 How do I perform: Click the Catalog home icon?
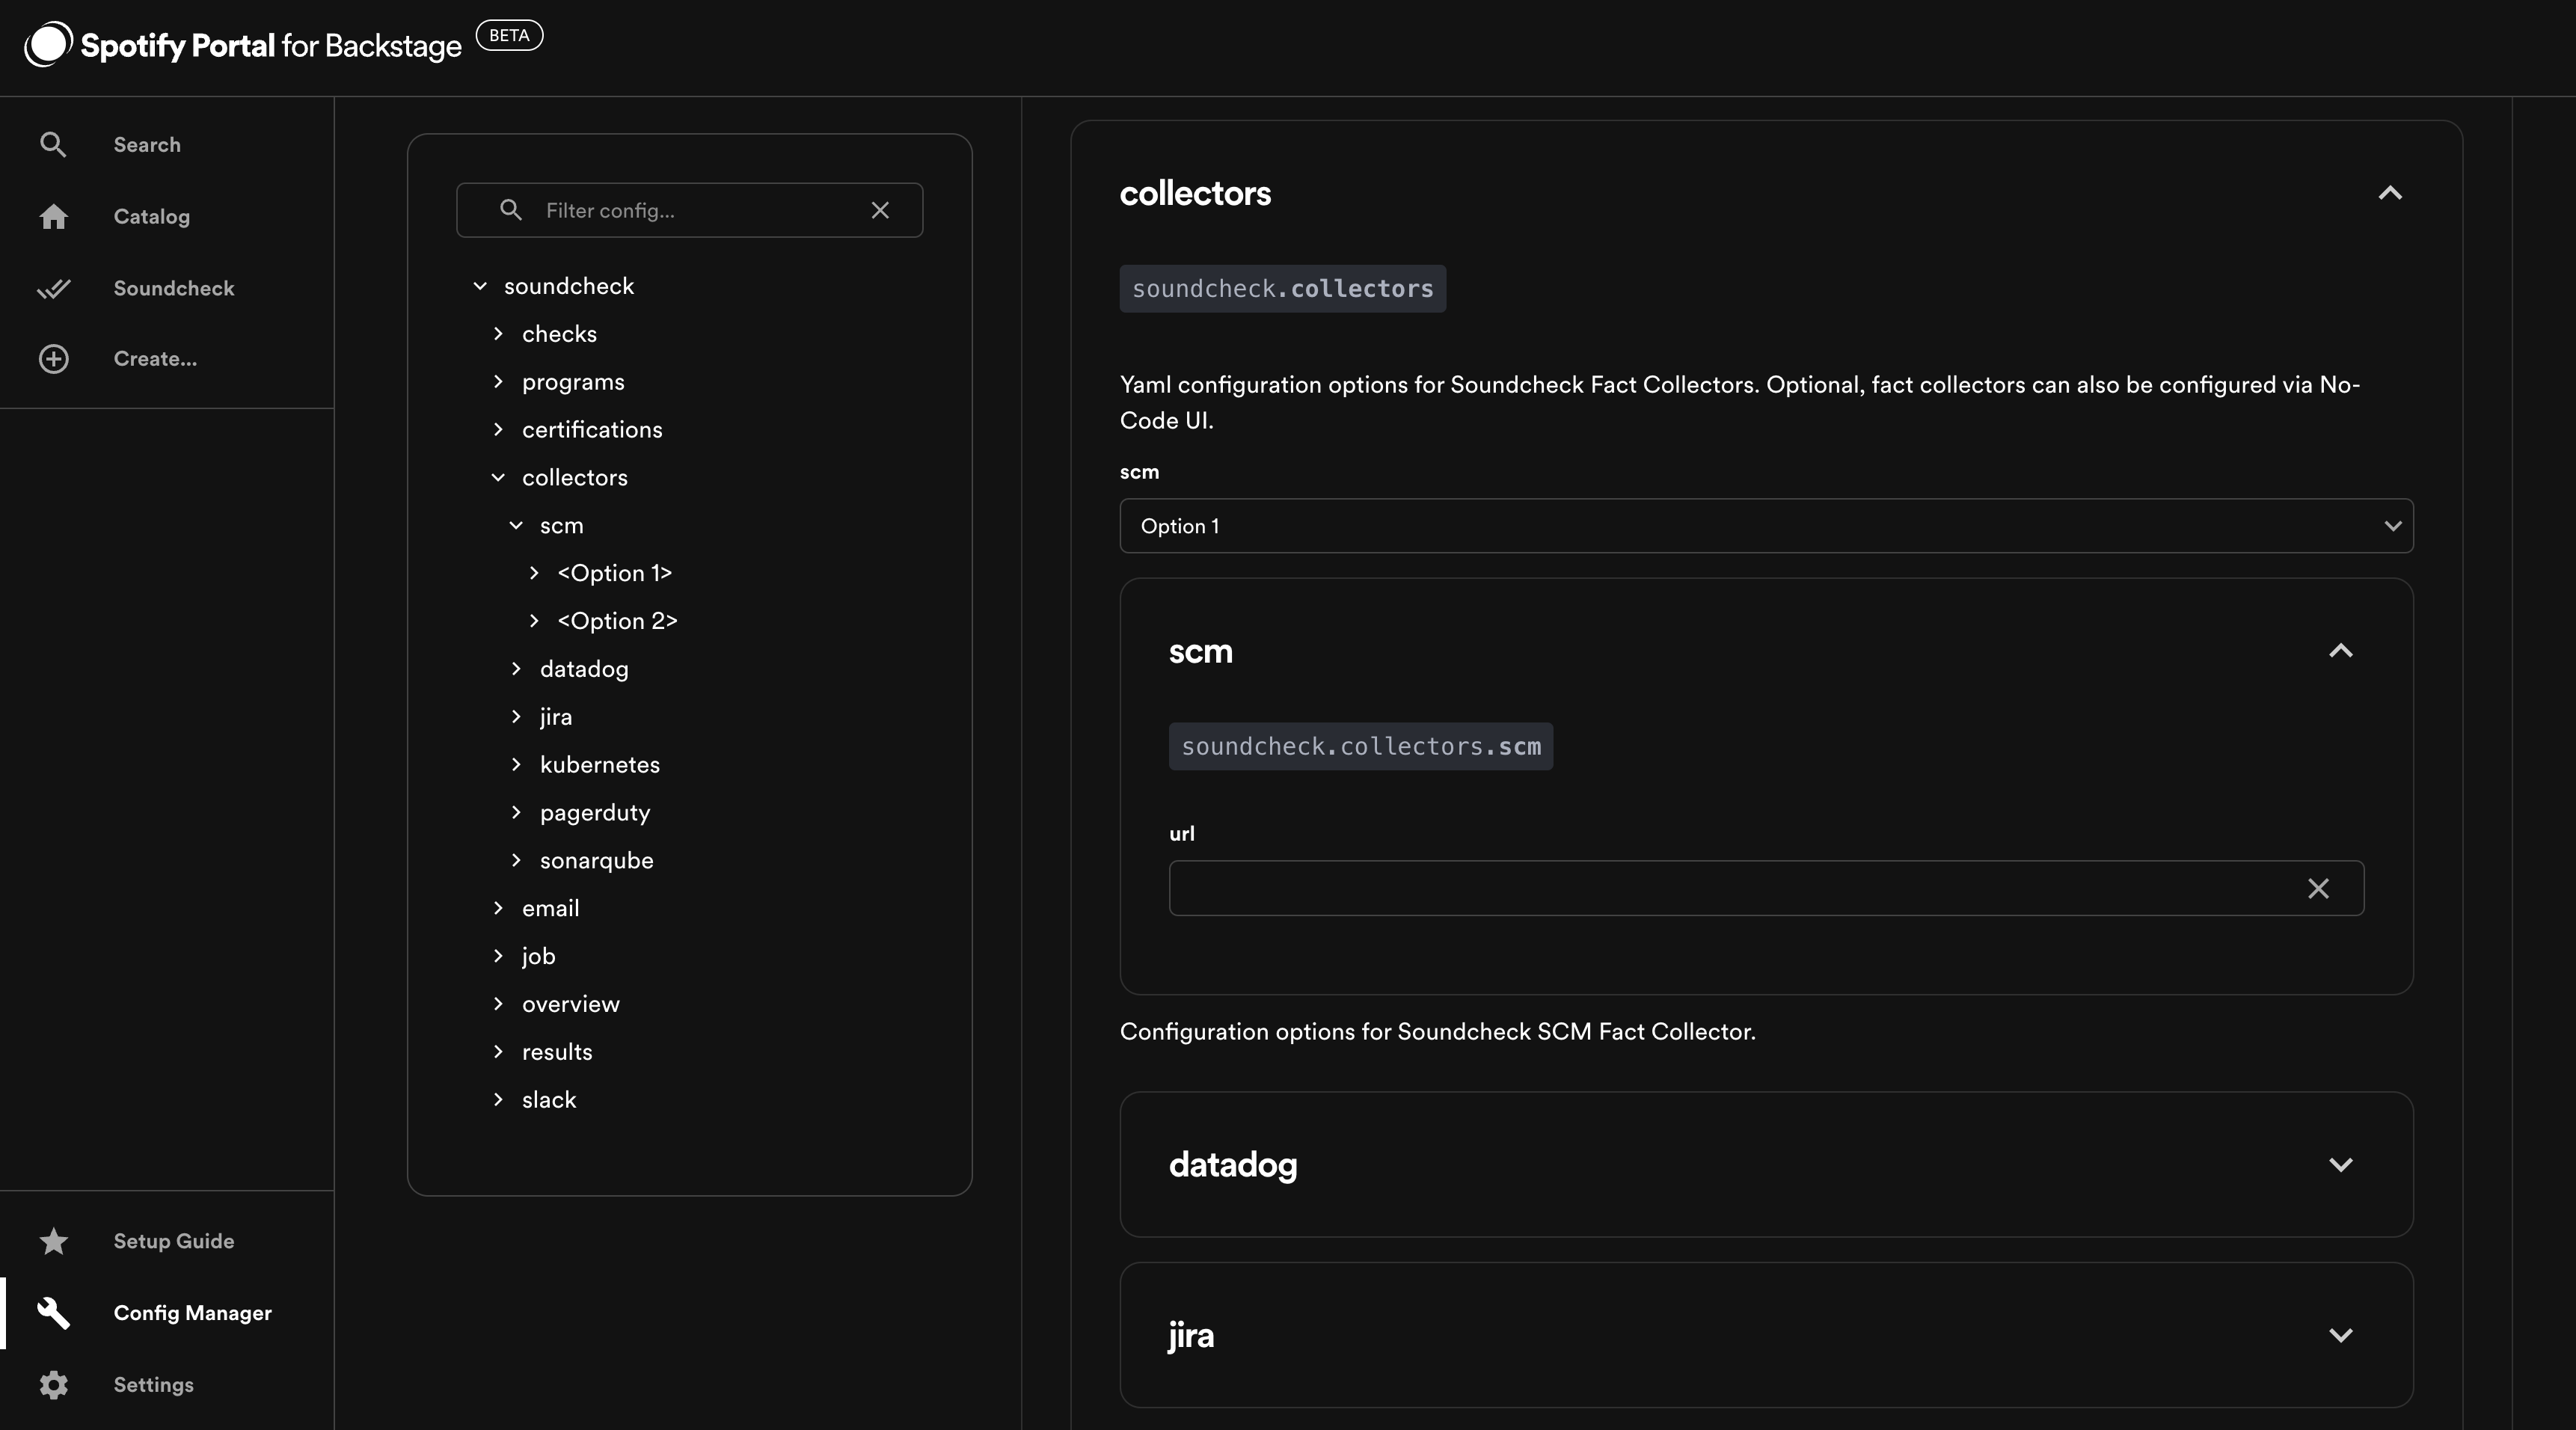click(x=53, y=216)
